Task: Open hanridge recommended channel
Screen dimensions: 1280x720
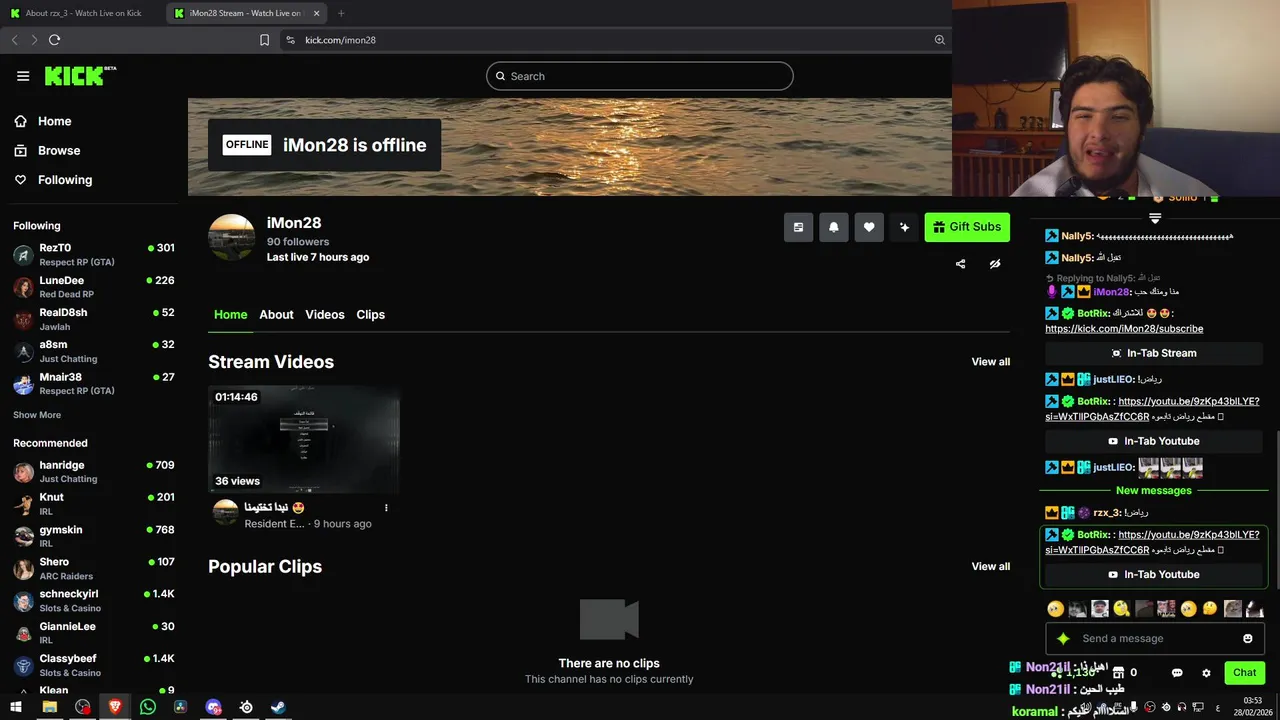Action: click(x=94, y=471)
